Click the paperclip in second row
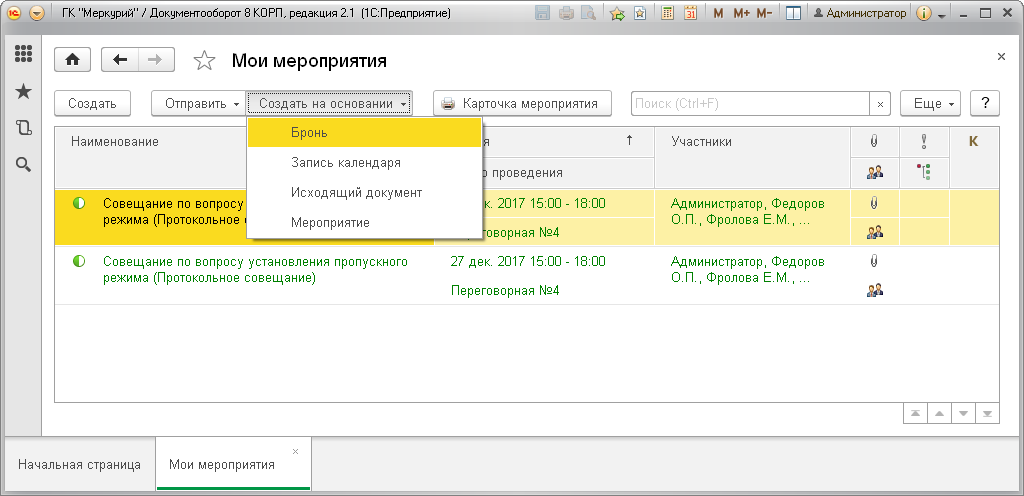 (x=874, y=261)
